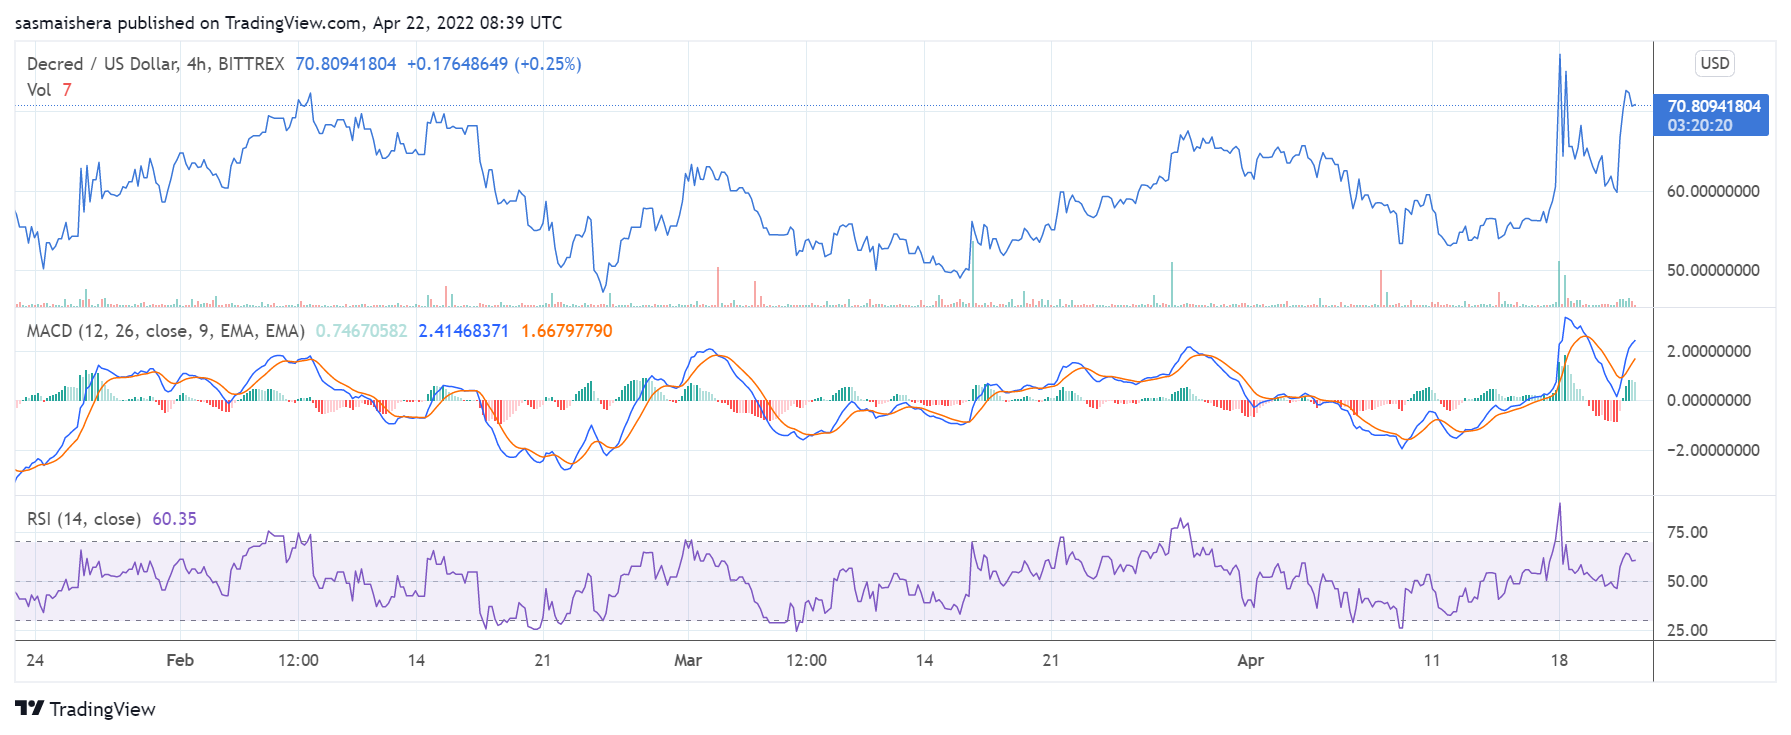Click the 60.00000000 price axis label

1713,191
